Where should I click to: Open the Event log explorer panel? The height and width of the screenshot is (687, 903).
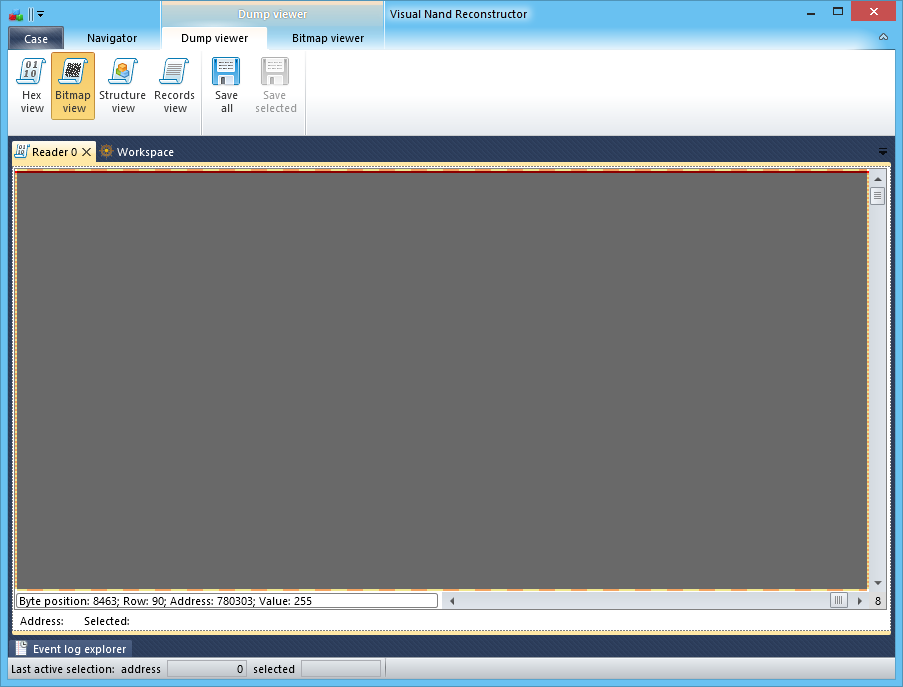click(71, 648)
